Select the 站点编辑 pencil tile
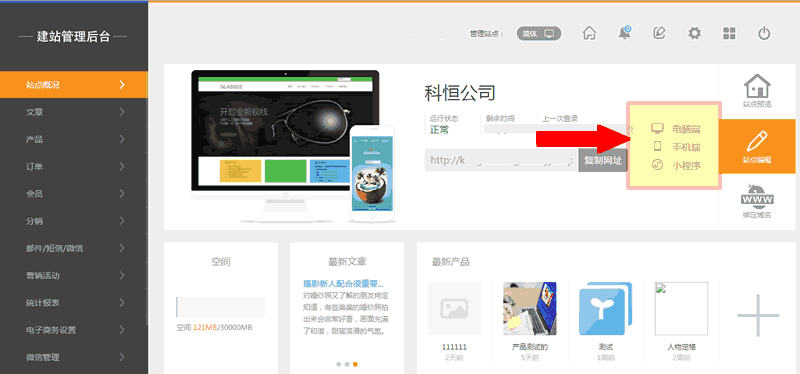This screenshot has height=374, width=800. (x=757, y=146)
